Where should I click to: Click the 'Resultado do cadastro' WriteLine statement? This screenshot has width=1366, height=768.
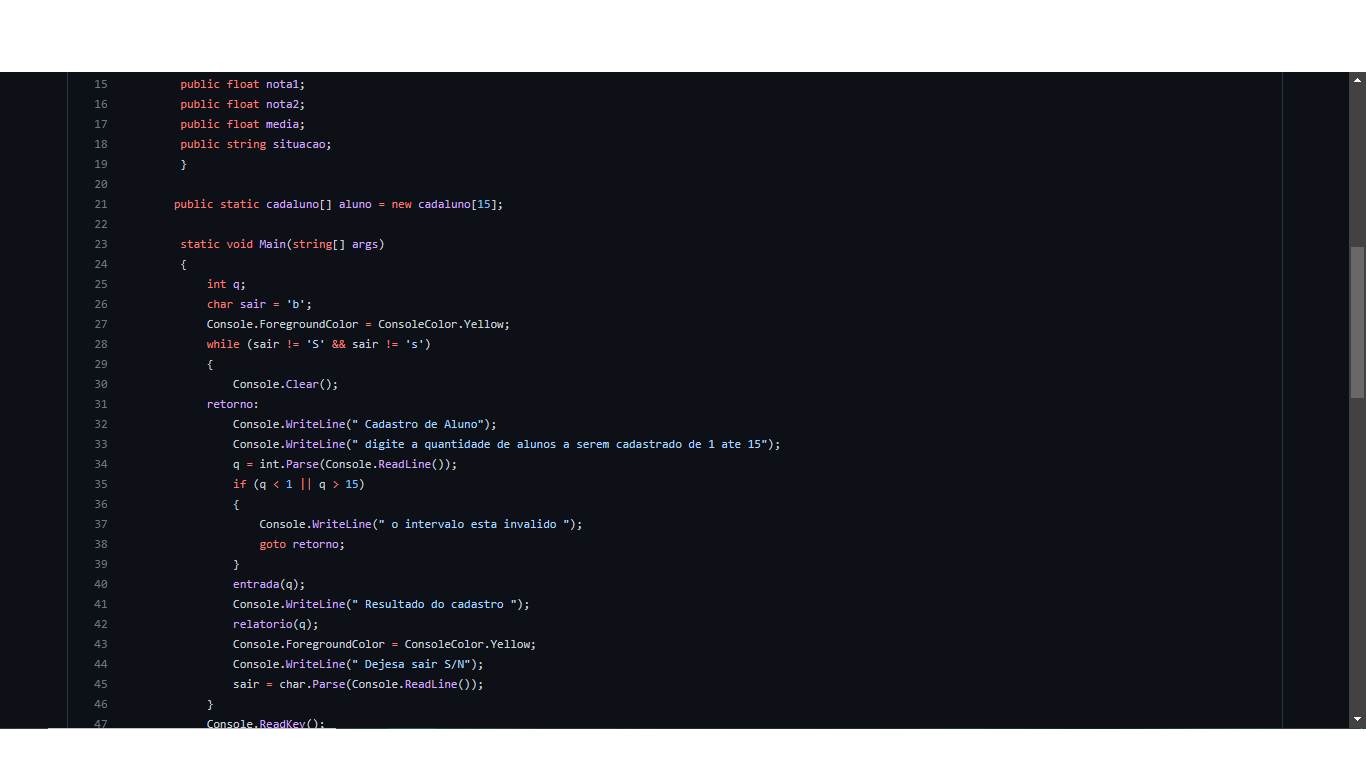point(381,604)
